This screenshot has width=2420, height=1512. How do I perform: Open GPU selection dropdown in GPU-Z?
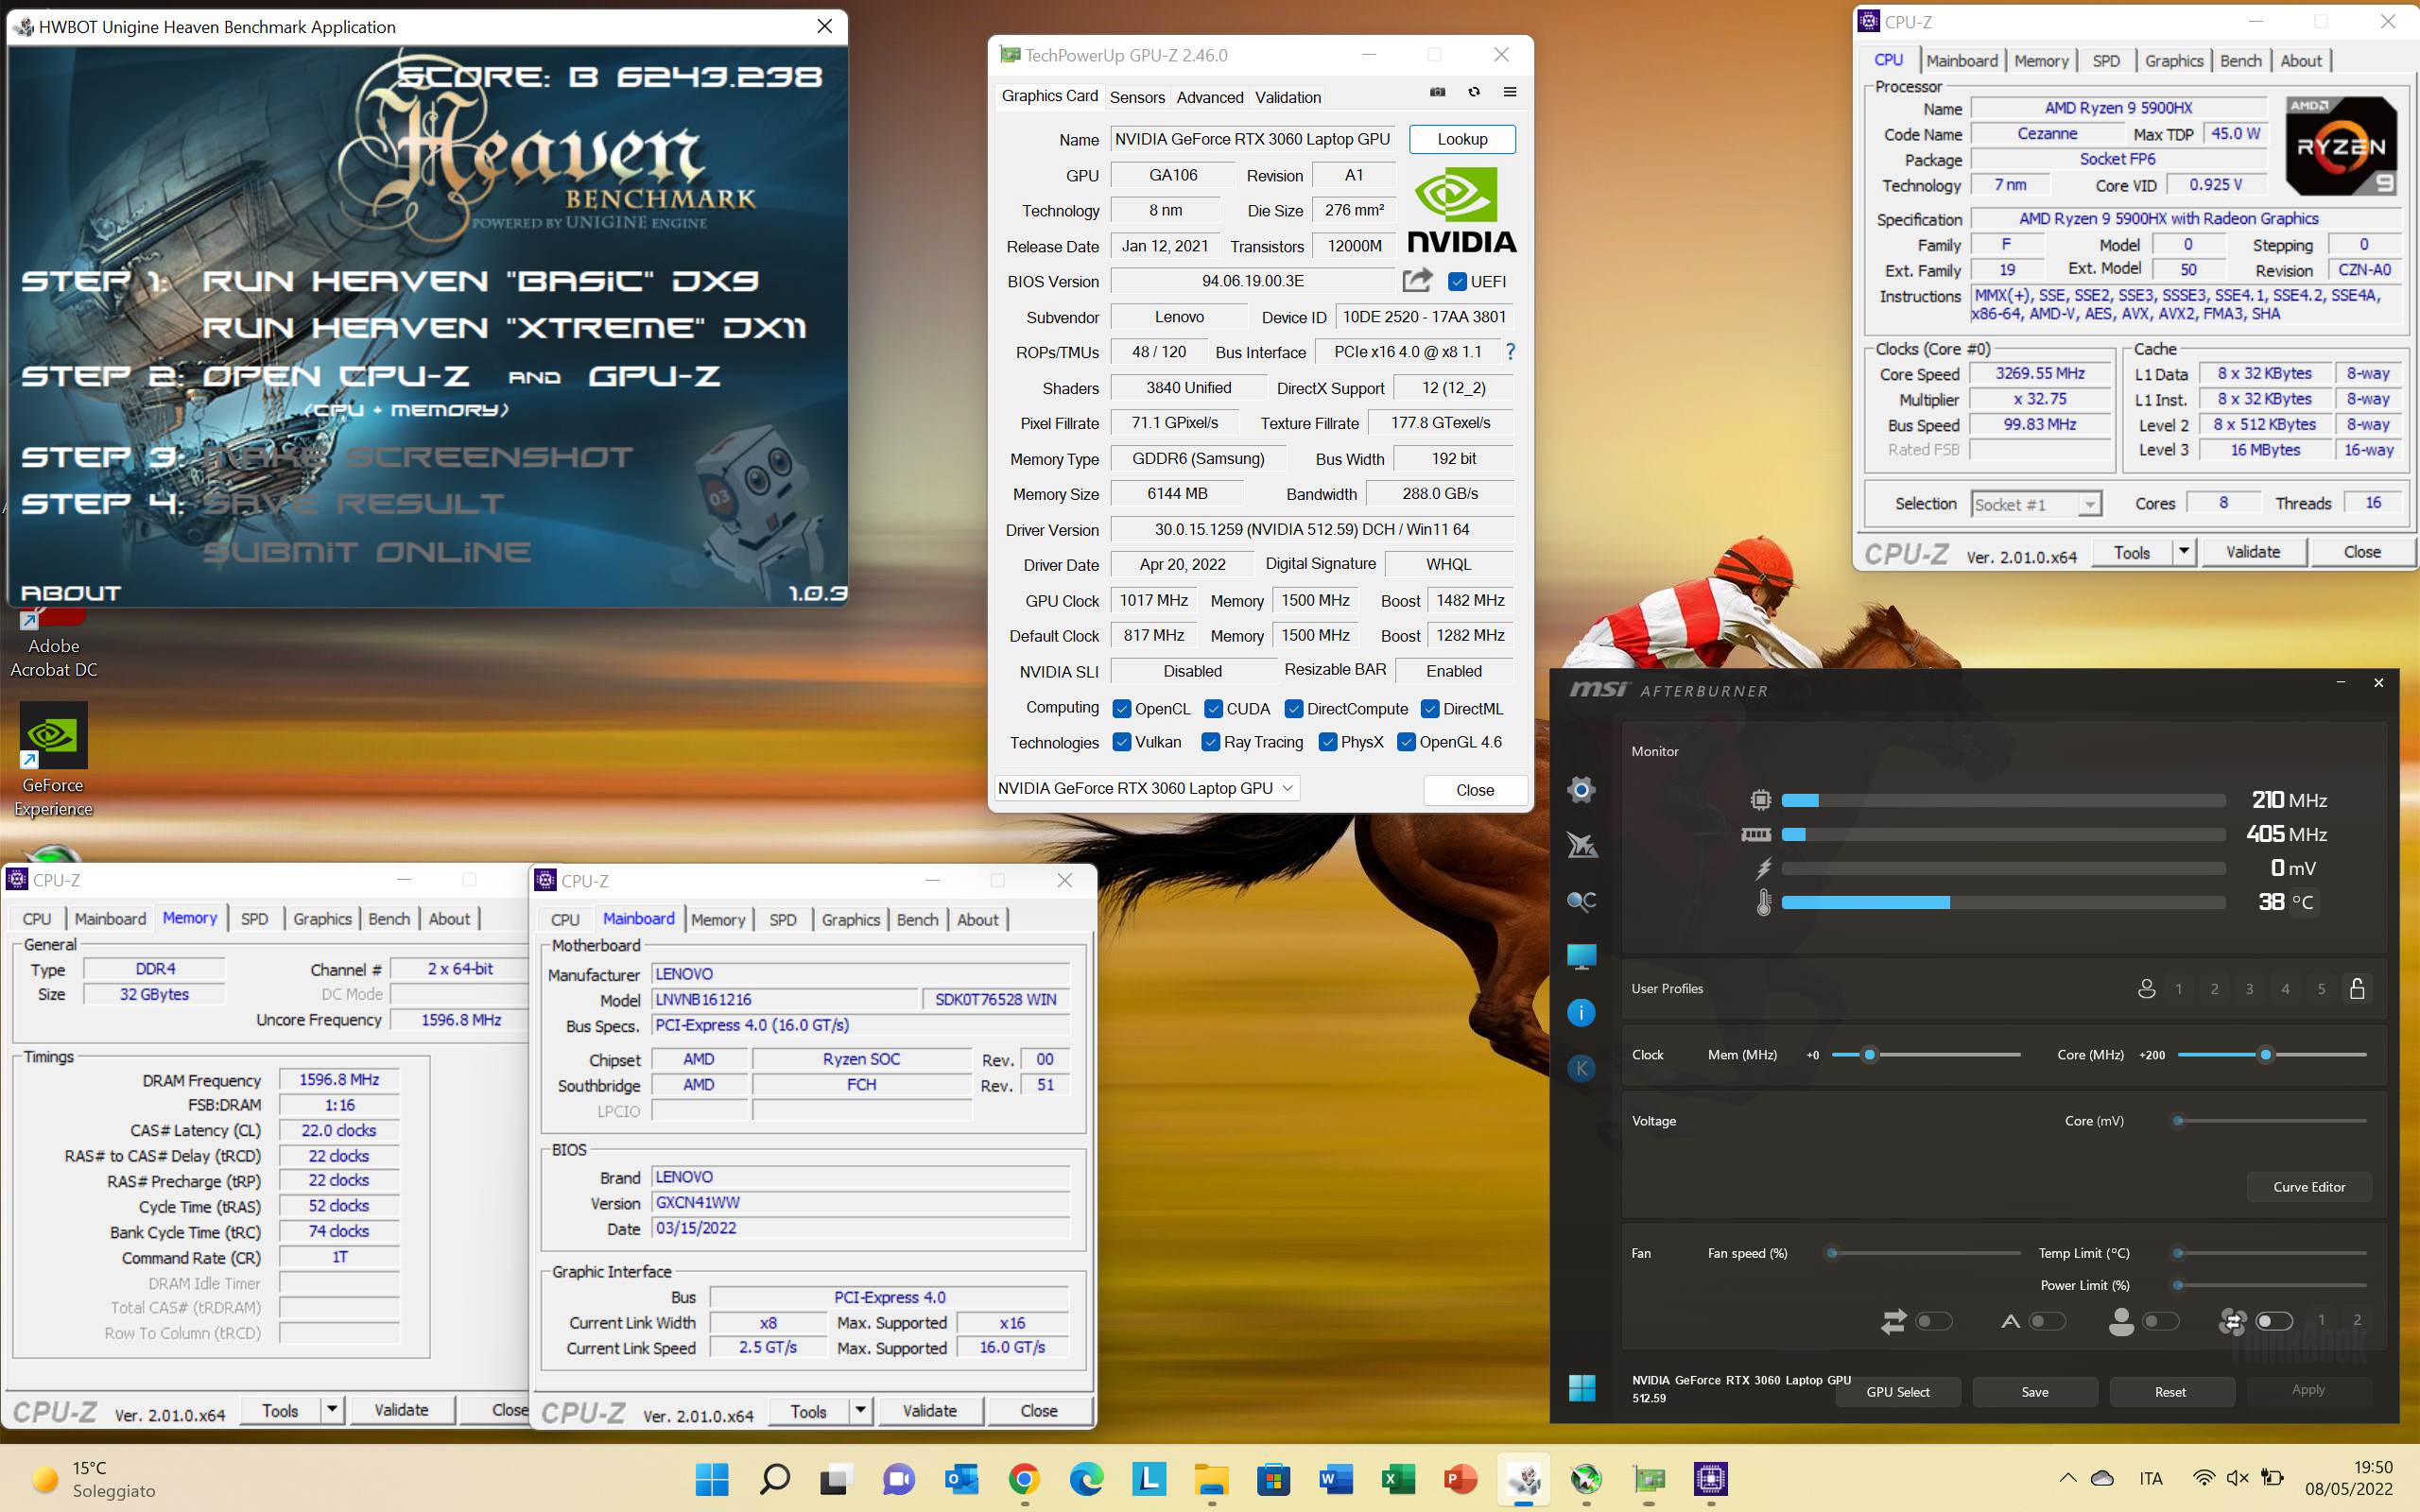(1147, 788)
